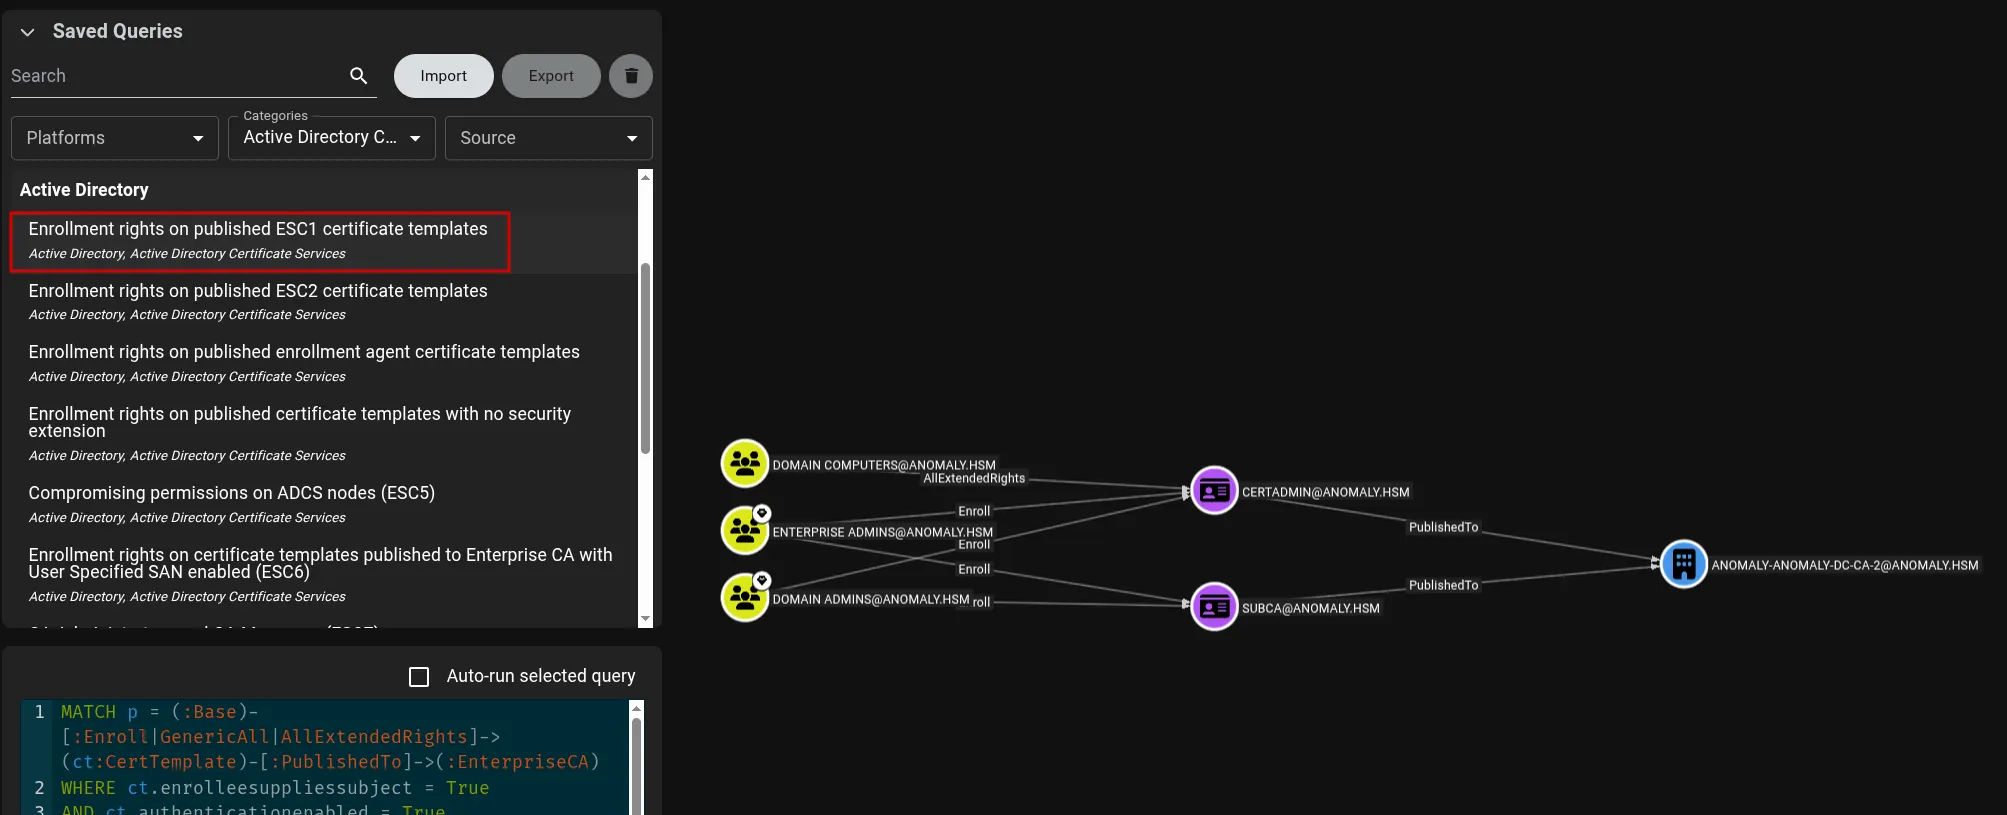Click the Saved Queries heading
The height and width of the screenshot is (815, 2007).
pyautogui.click(x=118, y=31)
